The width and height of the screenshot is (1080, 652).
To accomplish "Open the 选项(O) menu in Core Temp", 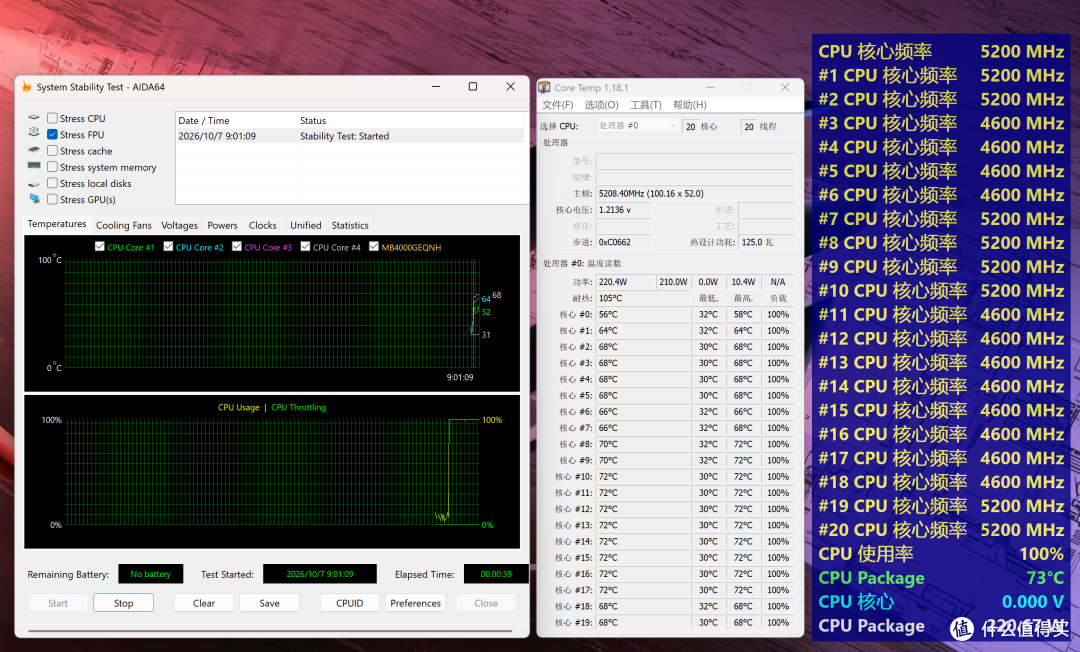I will tap(601, 105).
